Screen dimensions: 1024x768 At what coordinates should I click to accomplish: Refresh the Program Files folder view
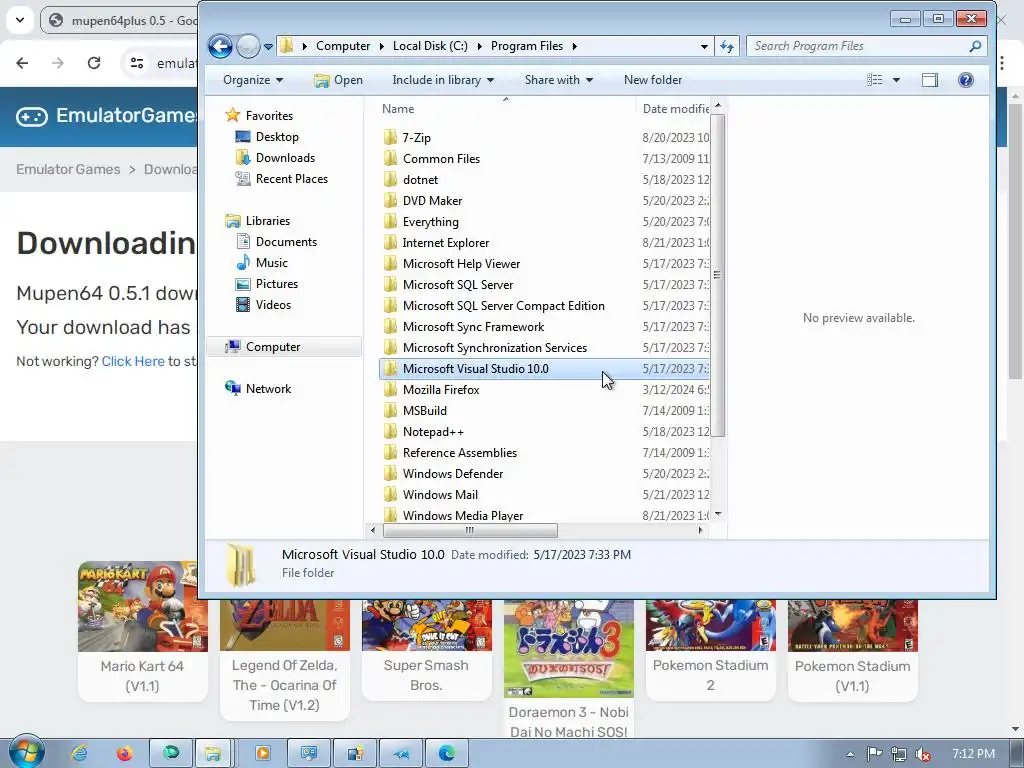point(727,46)
